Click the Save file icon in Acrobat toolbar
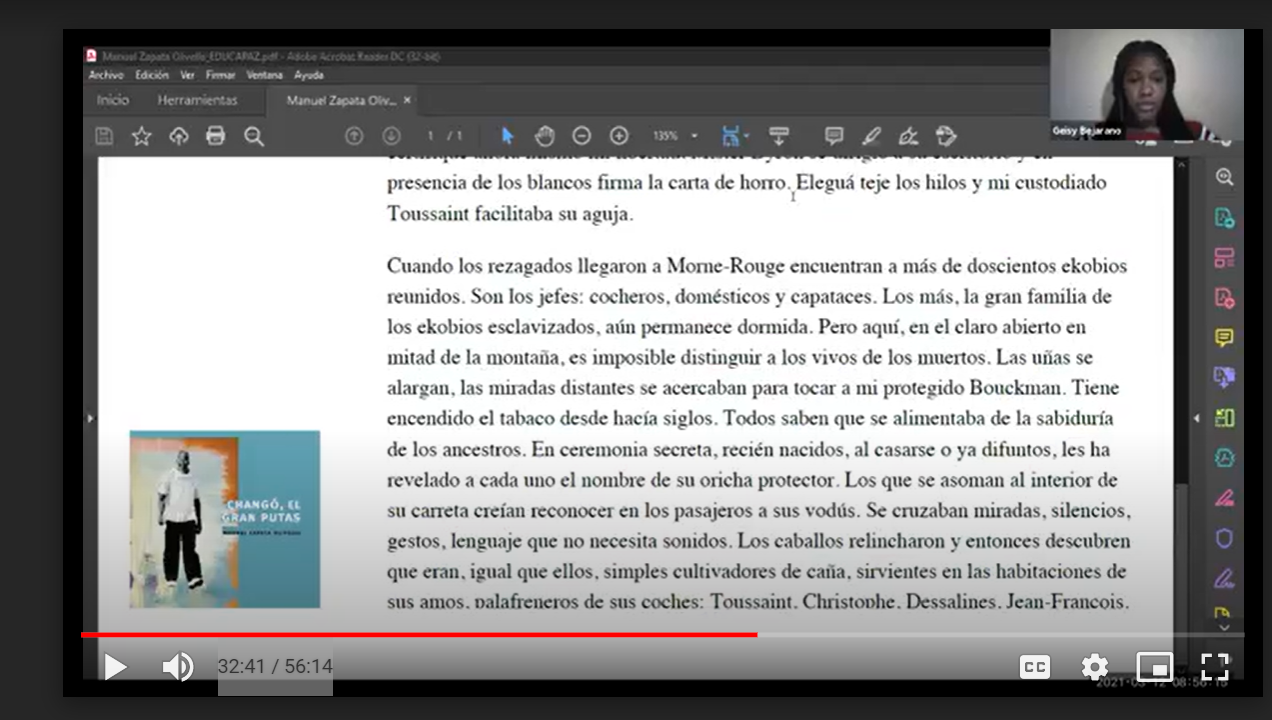Image resolution: width=1272 pixels, height=720 pixels. tap(104, 137)
